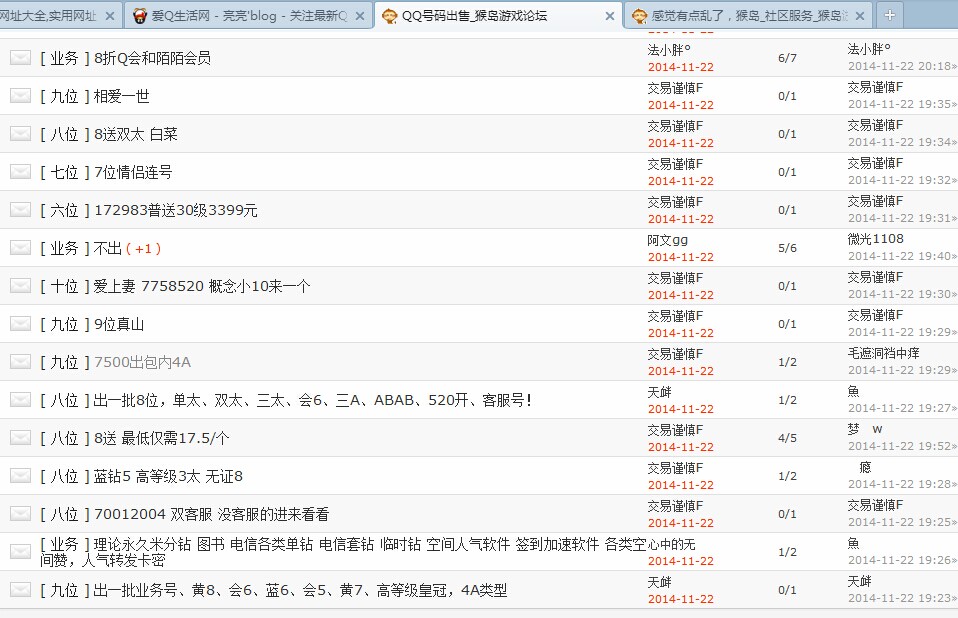Open thread 7500出包内4A
The width and height of the screenshot is (958, 618).
coord(142,362)
